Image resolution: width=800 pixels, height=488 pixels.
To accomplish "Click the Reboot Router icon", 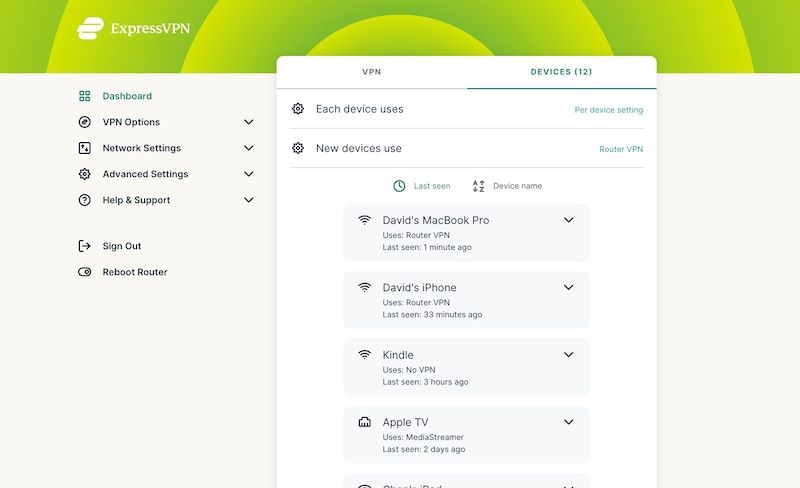I will click(x=85, y=272).
